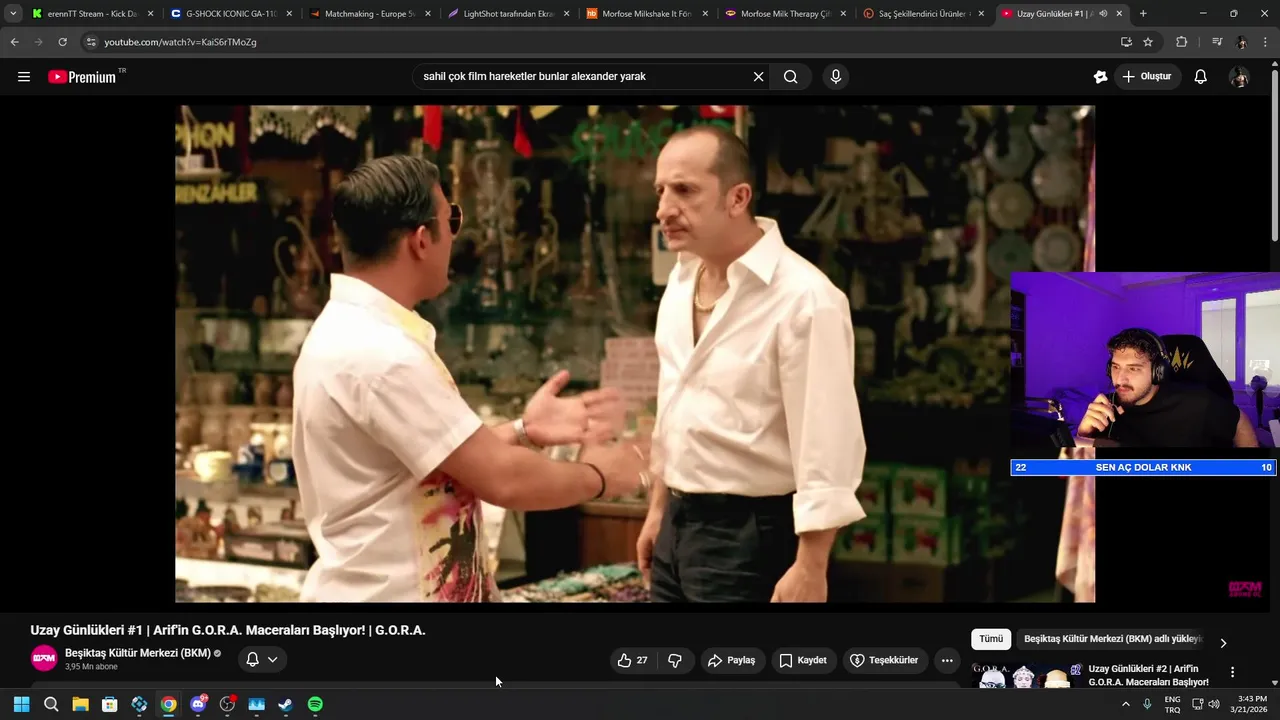Reload the page
The width and height of the screenshot is (1280, 720).
pyautogui.click(x=62, y=42)
